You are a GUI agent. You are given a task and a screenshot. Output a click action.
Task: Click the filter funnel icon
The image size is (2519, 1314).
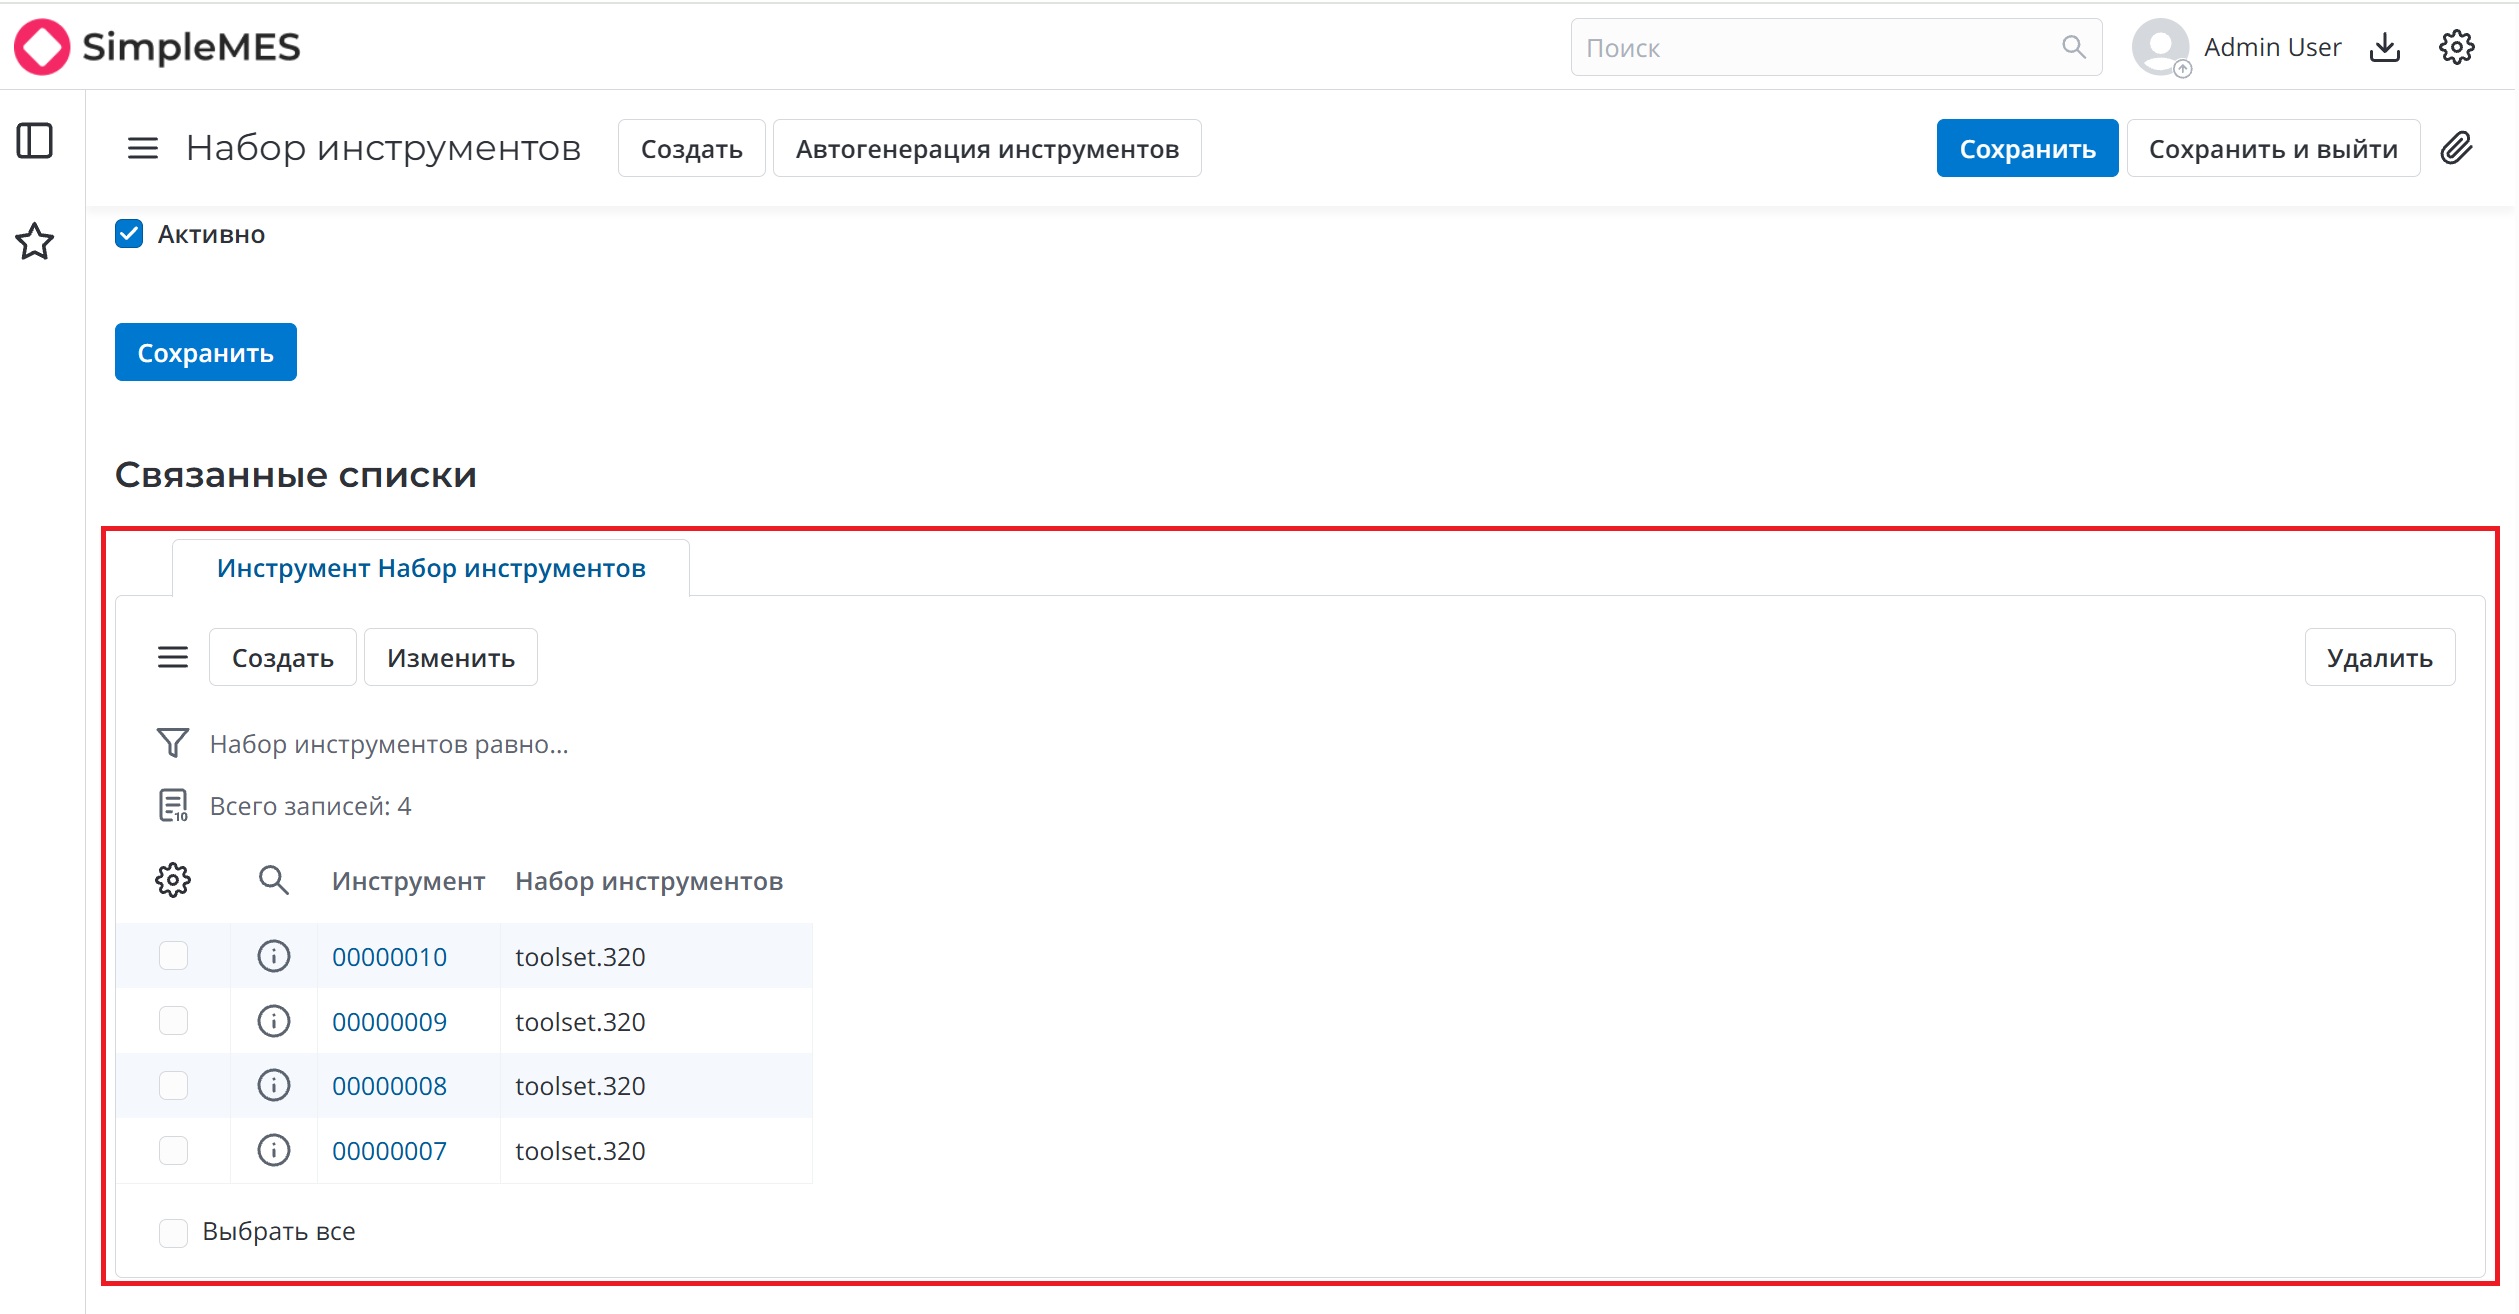(x=172, y=743)
